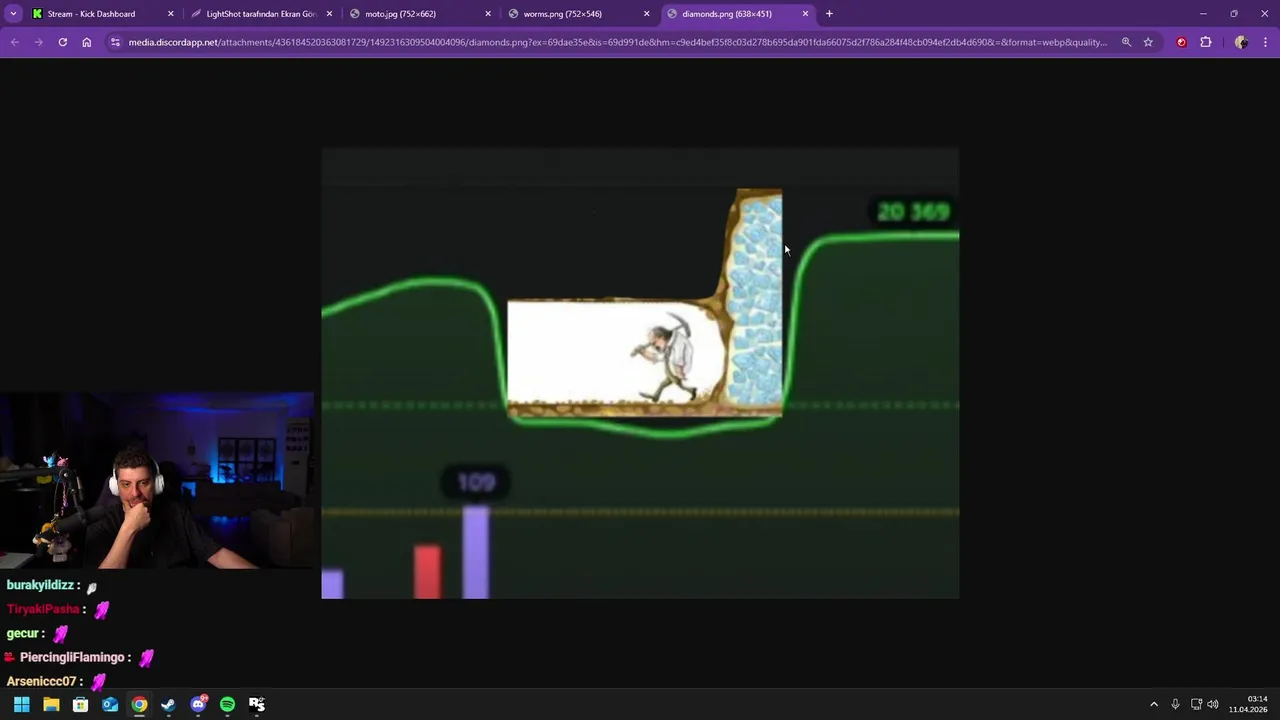
Task: Click chat user burakyildizz
Action: coord(40,585)
